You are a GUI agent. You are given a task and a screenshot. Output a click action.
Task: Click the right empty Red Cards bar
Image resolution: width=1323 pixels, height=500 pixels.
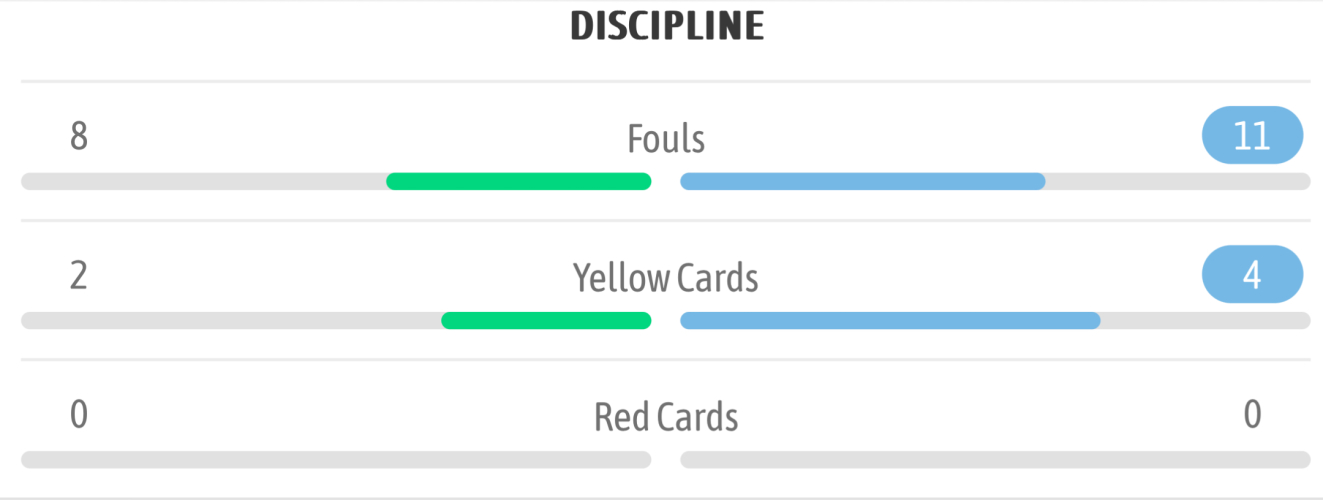click(995, 460)
